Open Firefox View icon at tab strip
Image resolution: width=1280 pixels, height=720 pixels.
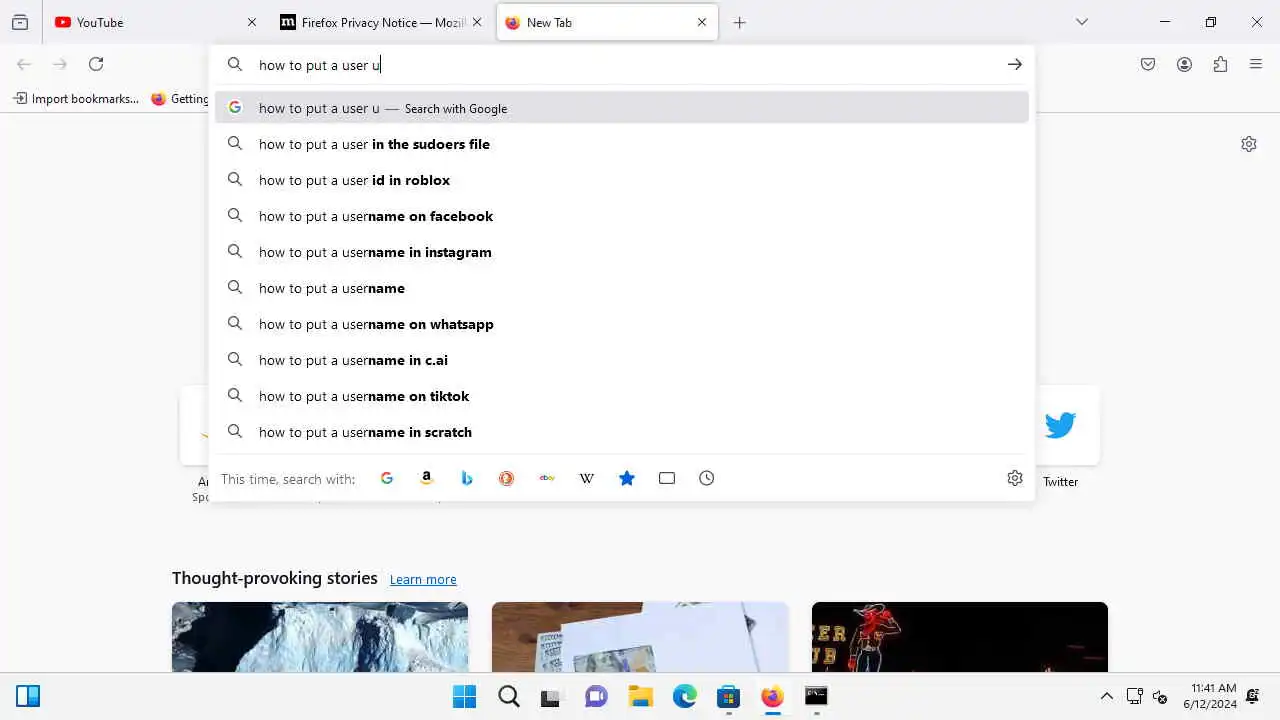click(x=20, y=22)
